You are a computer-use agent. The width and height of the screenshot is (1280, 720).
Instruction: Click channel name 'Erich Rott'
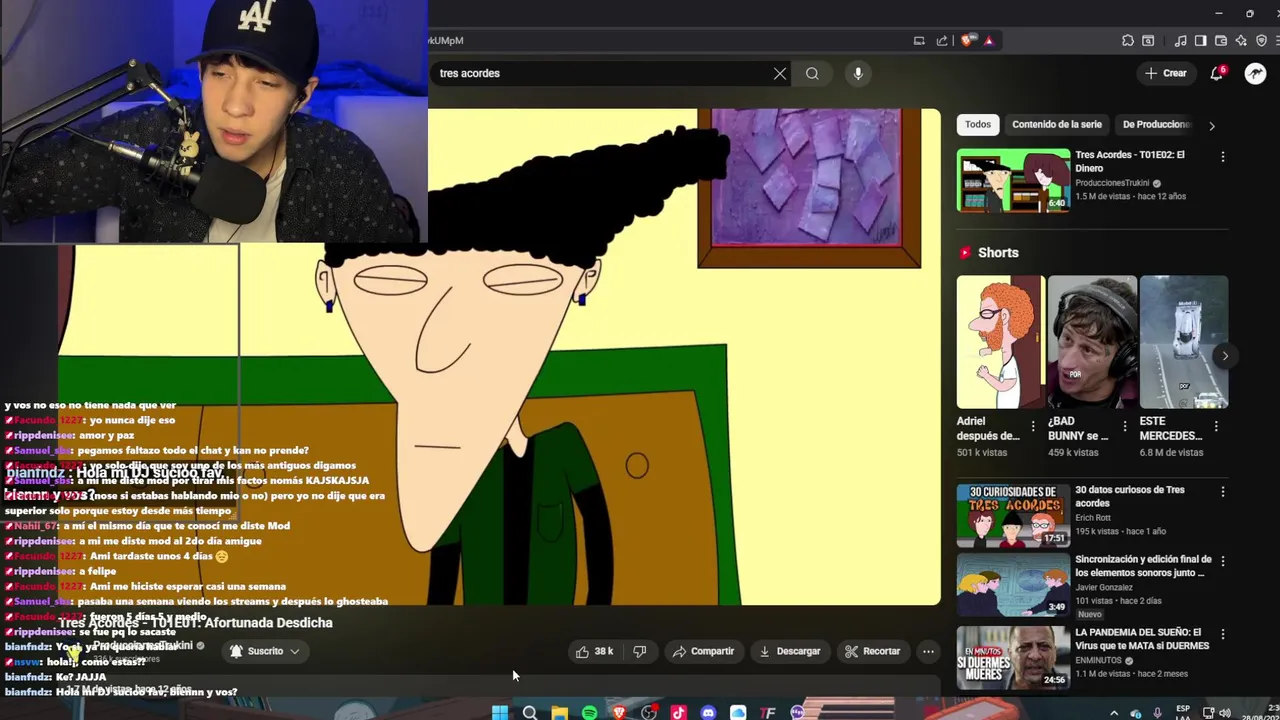1093,518
